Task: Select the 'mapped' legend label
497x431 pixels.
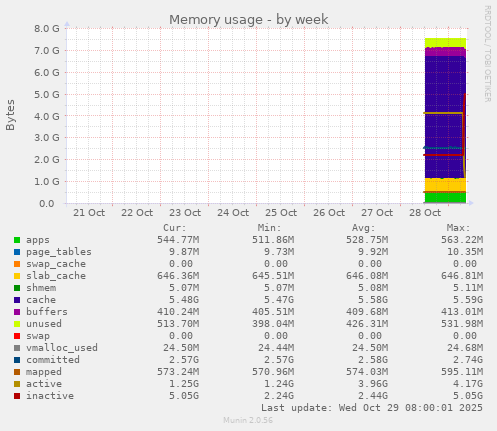Action: pos(44,372)
